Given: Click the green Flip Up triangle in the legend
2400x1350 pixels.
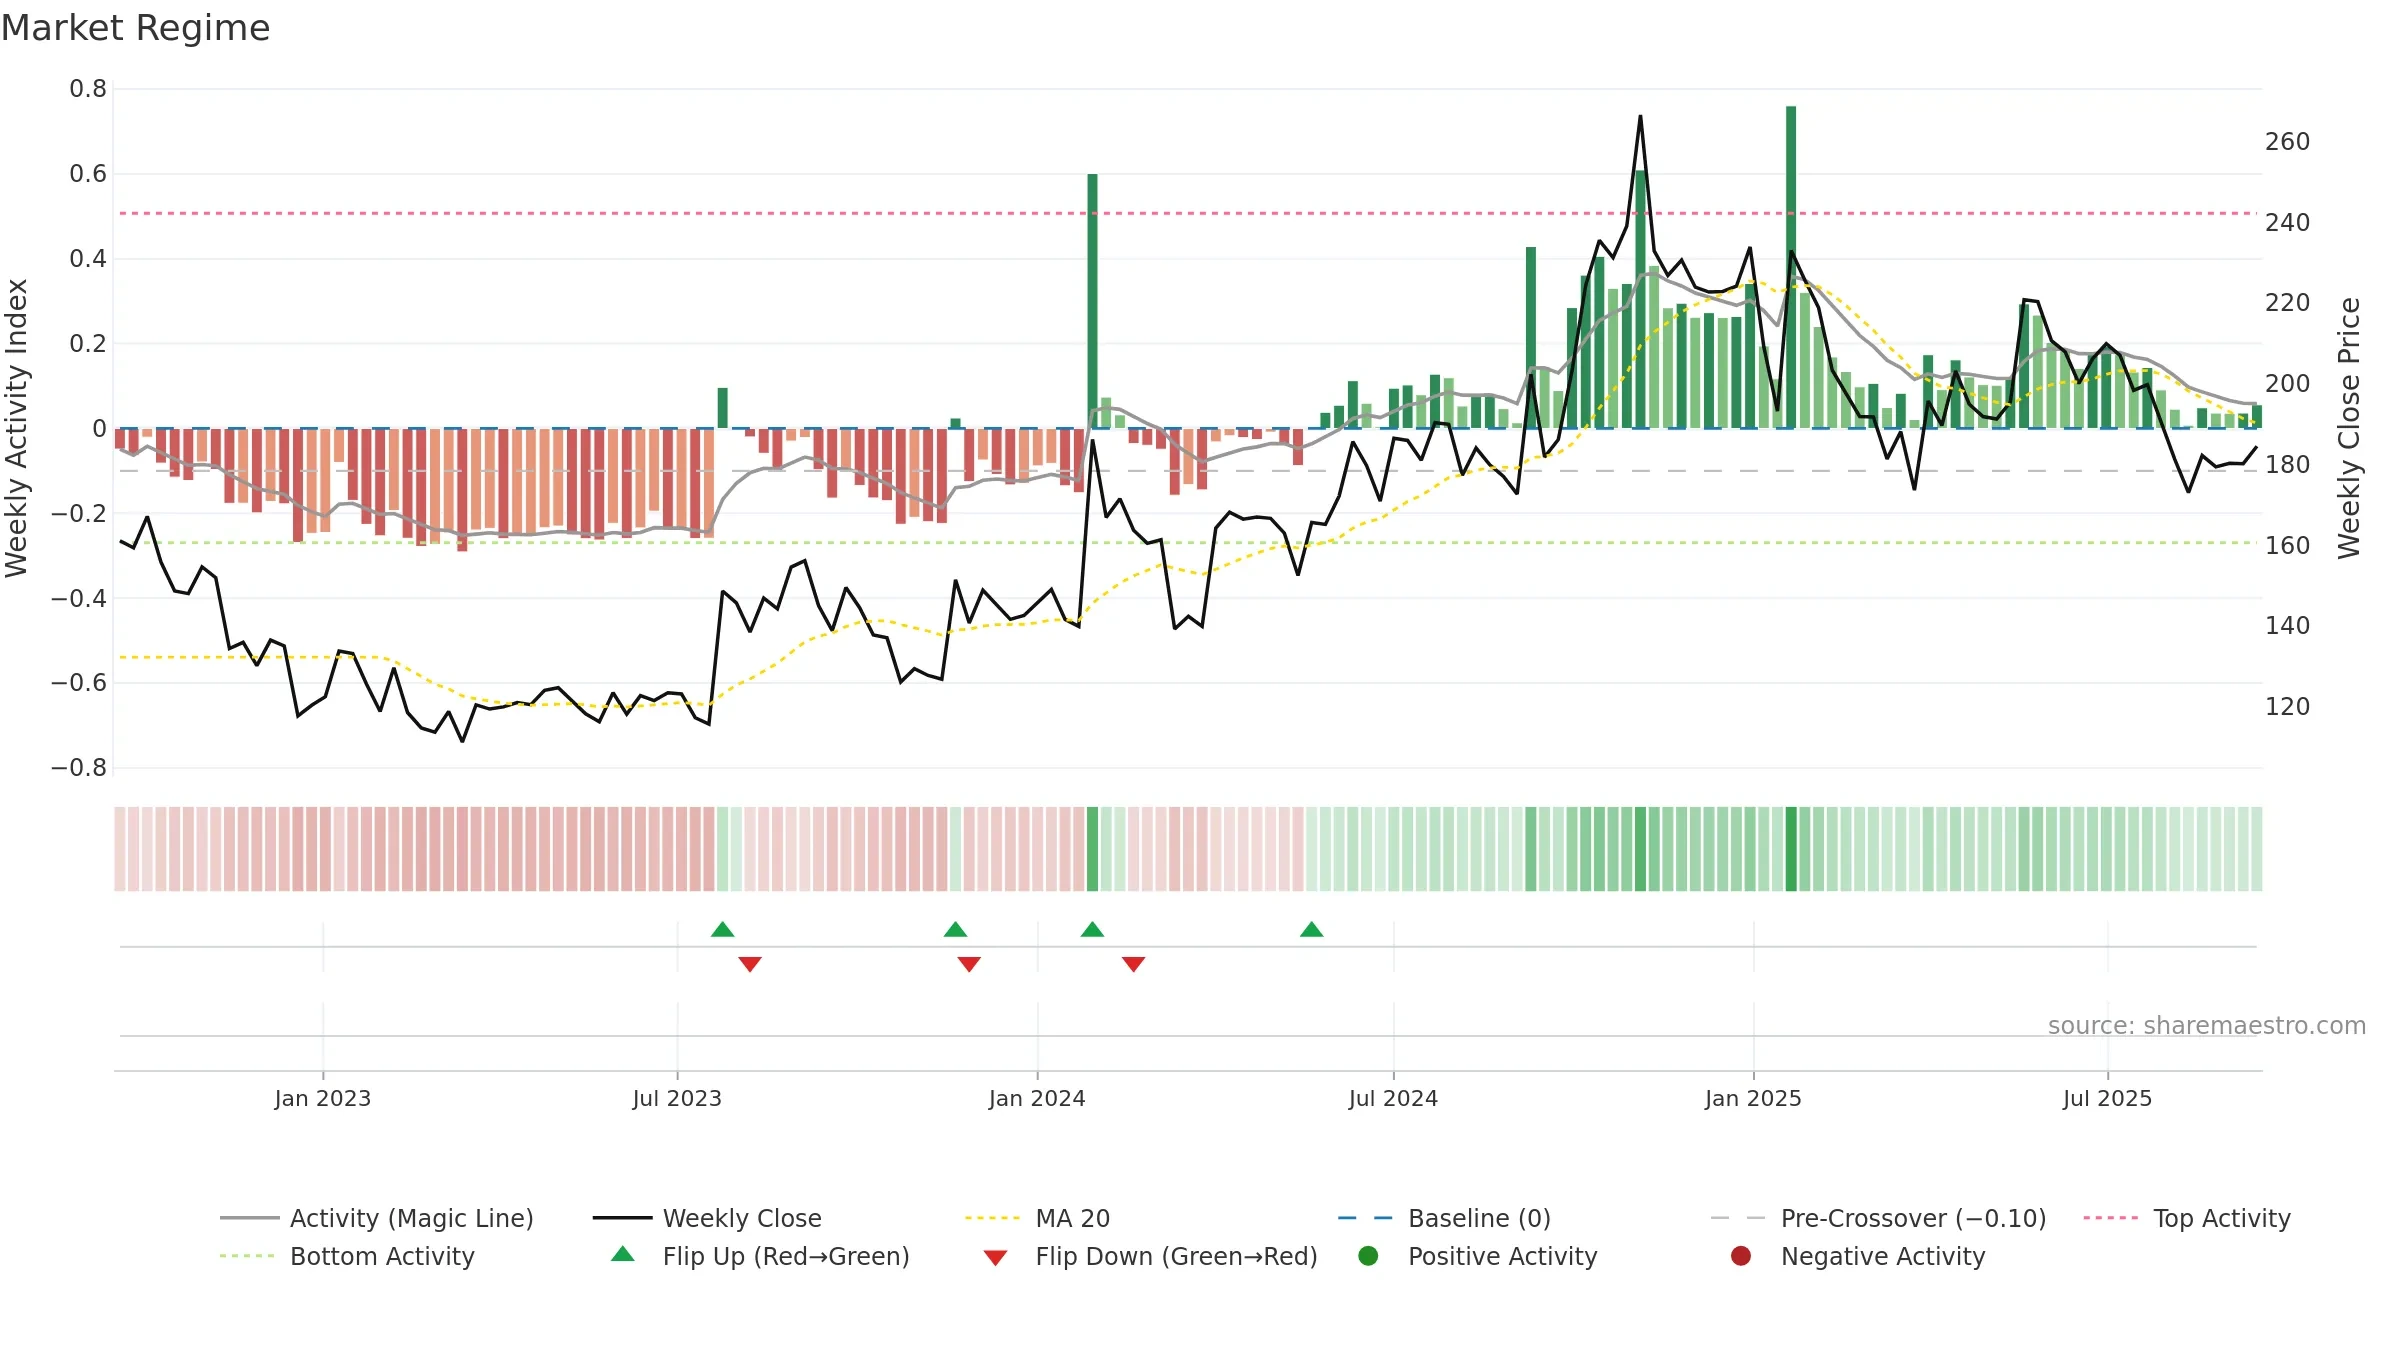Looking at the screenshot, I should click(623, 1254).
